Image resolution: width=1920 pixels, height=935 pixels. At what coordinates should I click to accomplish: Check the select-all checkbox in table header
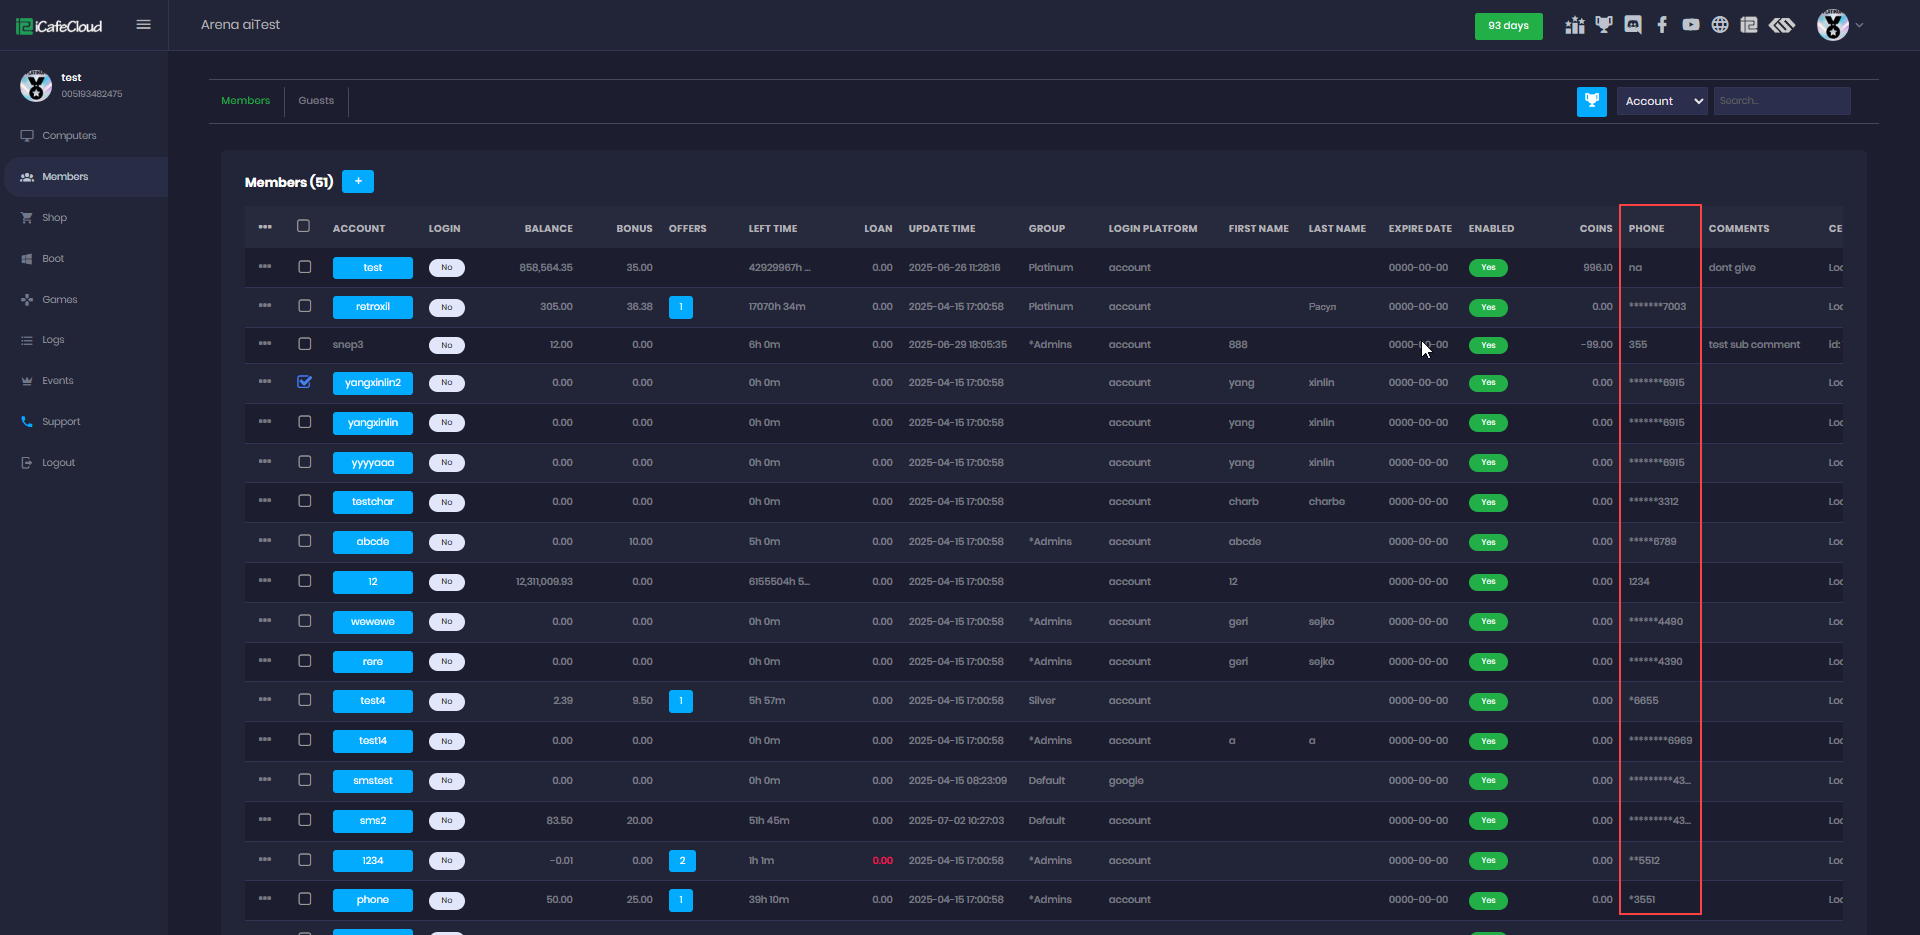304,226
